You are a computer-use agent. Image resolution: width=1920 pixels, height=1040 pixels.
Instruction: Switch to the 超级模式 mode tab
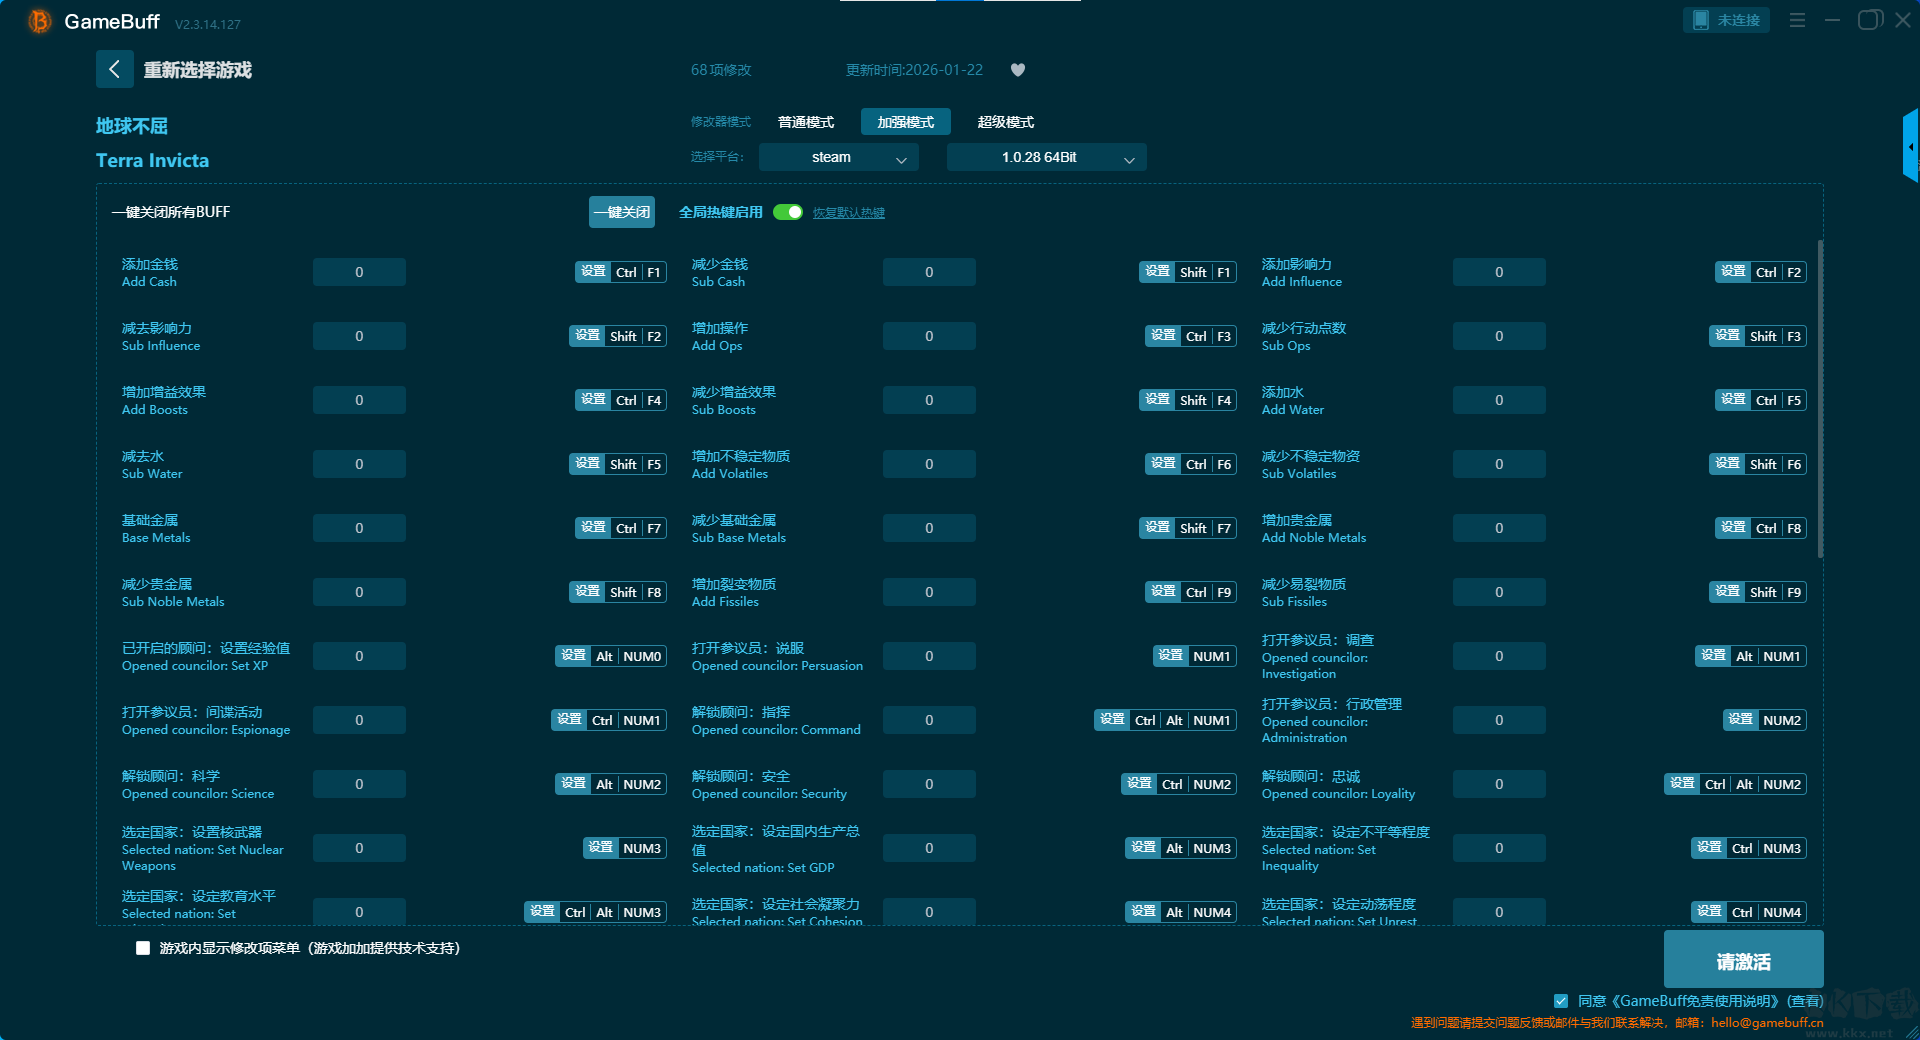tap(1005, 122)
